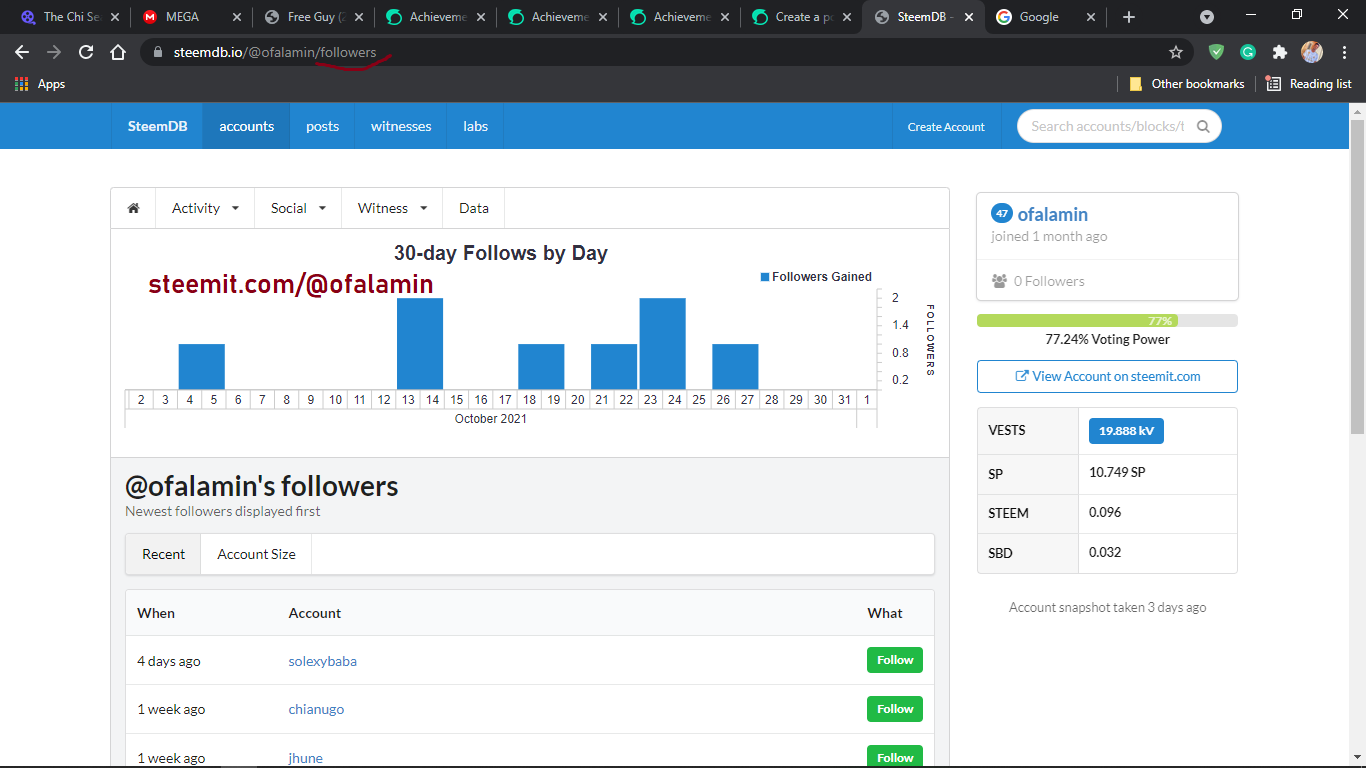Open the Other bookmarks folder

click(1187, 84)
